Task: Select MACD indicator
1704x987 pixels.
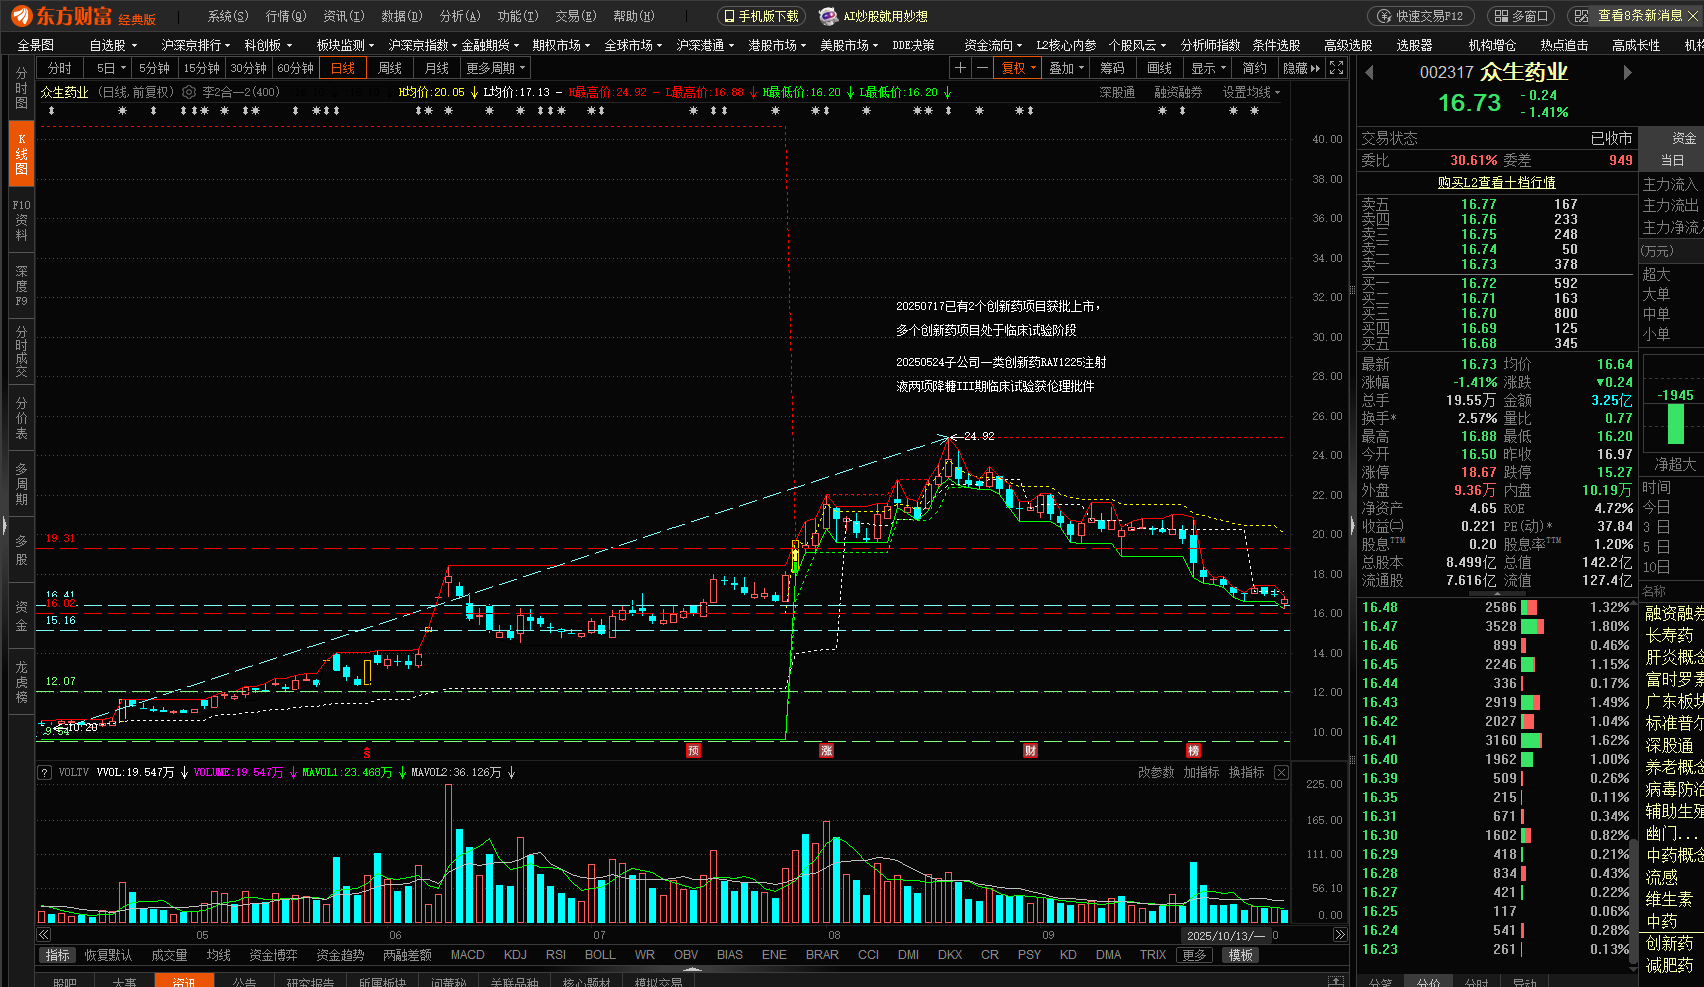Action: [x=467, y=955]
